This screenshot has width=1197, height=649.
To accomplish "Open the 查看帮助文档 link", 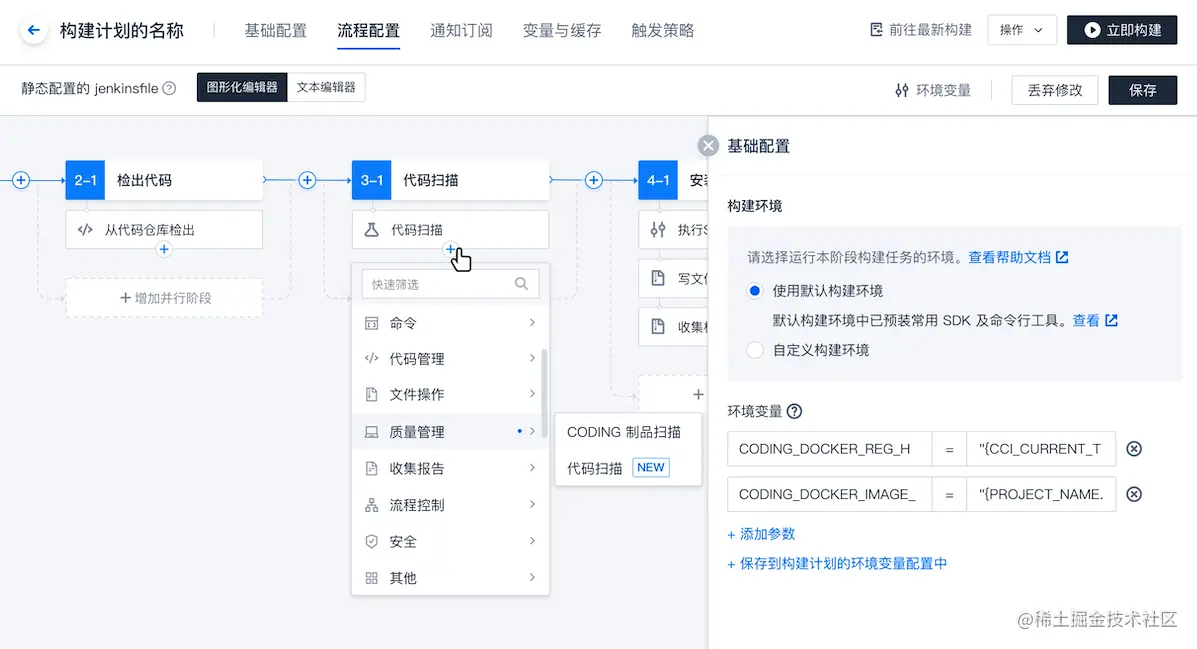I will [1018, 257].
